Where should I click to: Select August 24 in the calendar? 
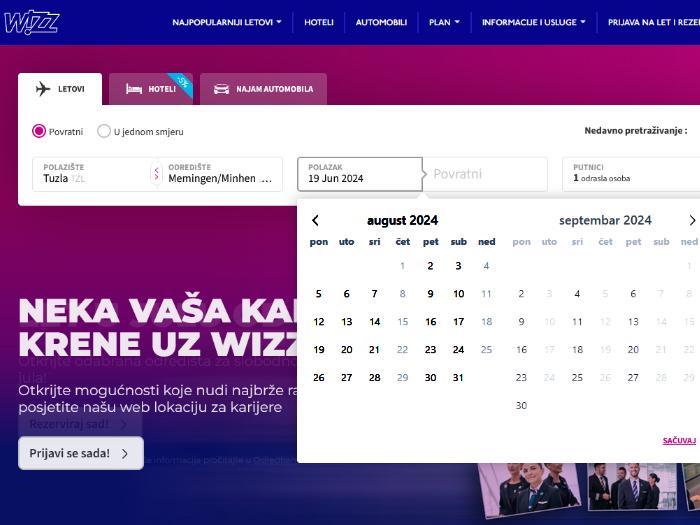pos(458,350)
